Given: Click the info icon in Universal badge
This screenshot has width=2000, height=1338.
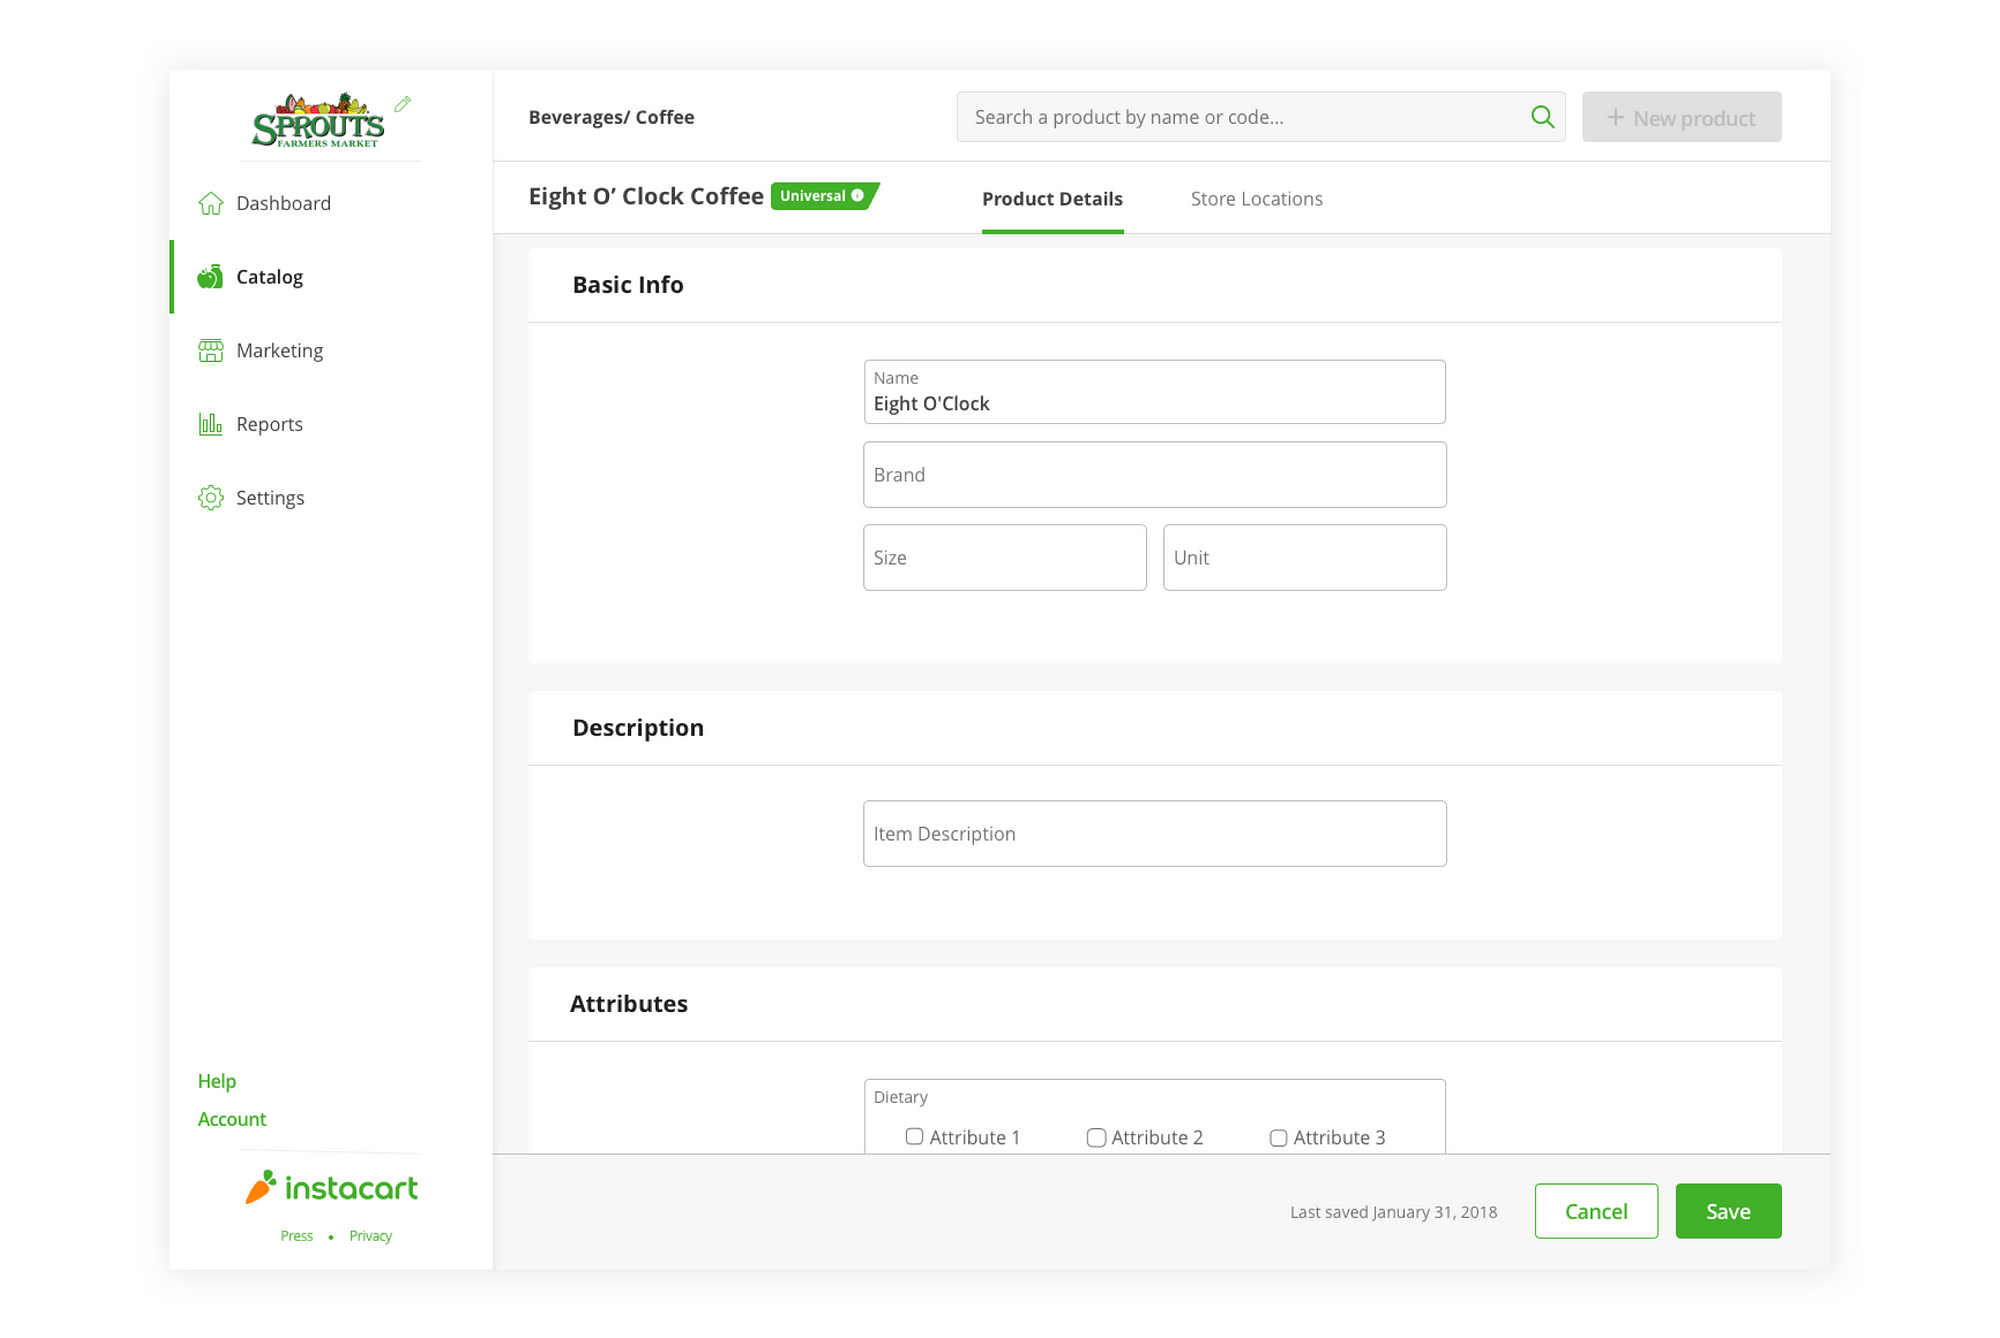Looking at the screenshot, I should point(857,196).
